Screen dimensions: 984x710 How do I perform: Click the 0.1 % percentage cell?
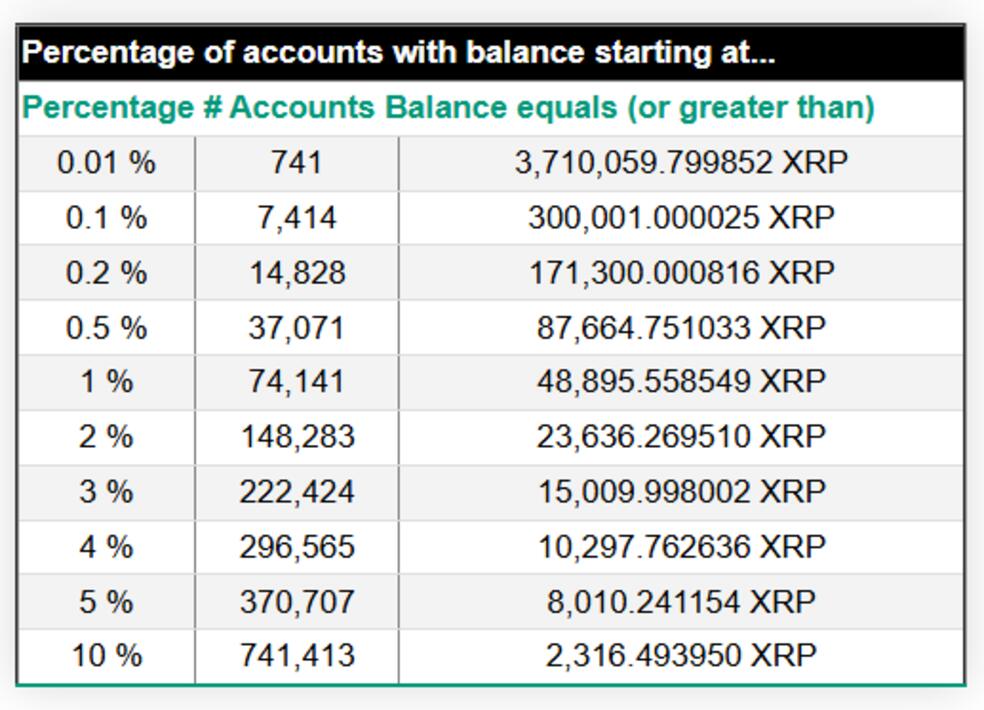click(x=106, y=218)
